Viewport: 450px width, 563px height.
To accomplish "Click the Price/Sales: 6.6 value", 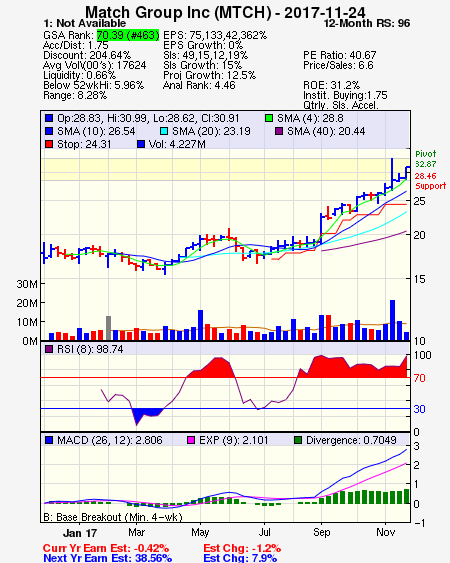I will (x=338, y=65).
